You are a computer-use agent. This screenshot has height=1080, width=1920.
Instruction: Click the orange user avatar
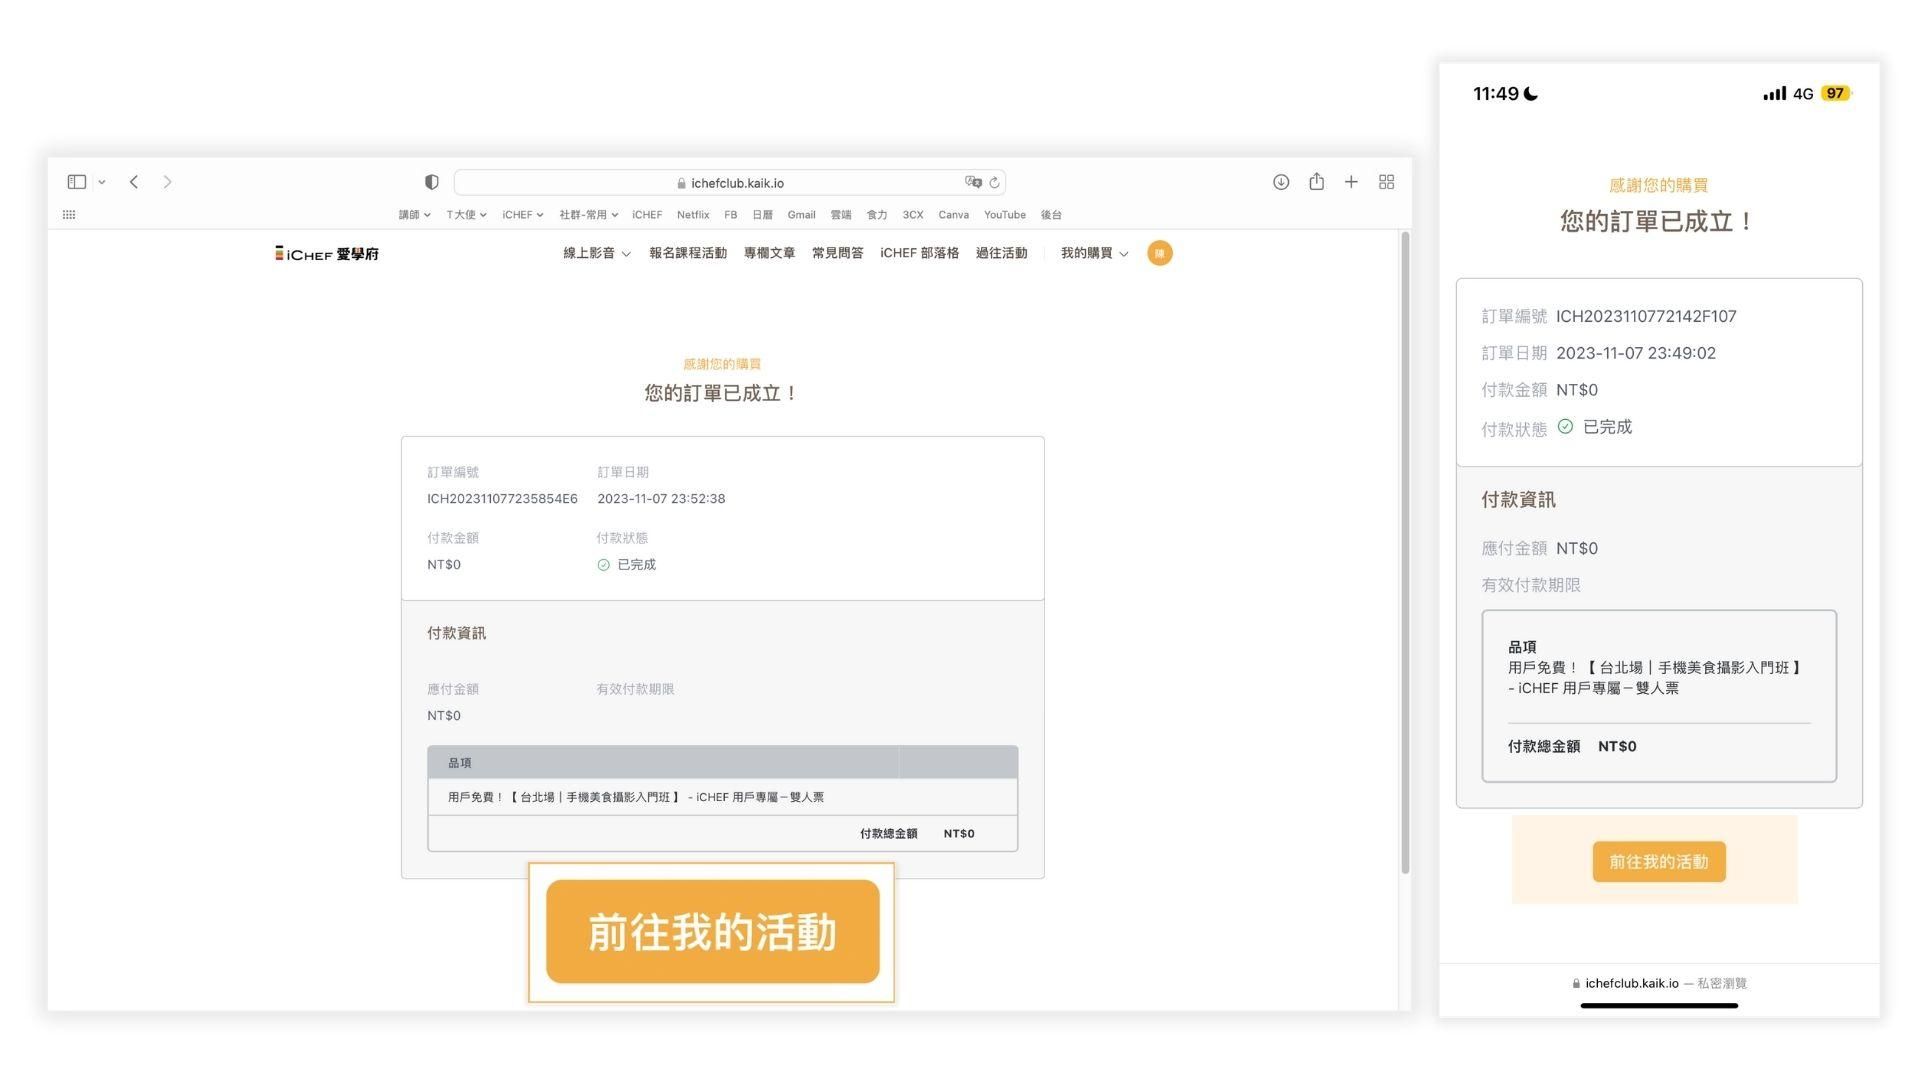pyautogui.click(x=1160, y=254)
